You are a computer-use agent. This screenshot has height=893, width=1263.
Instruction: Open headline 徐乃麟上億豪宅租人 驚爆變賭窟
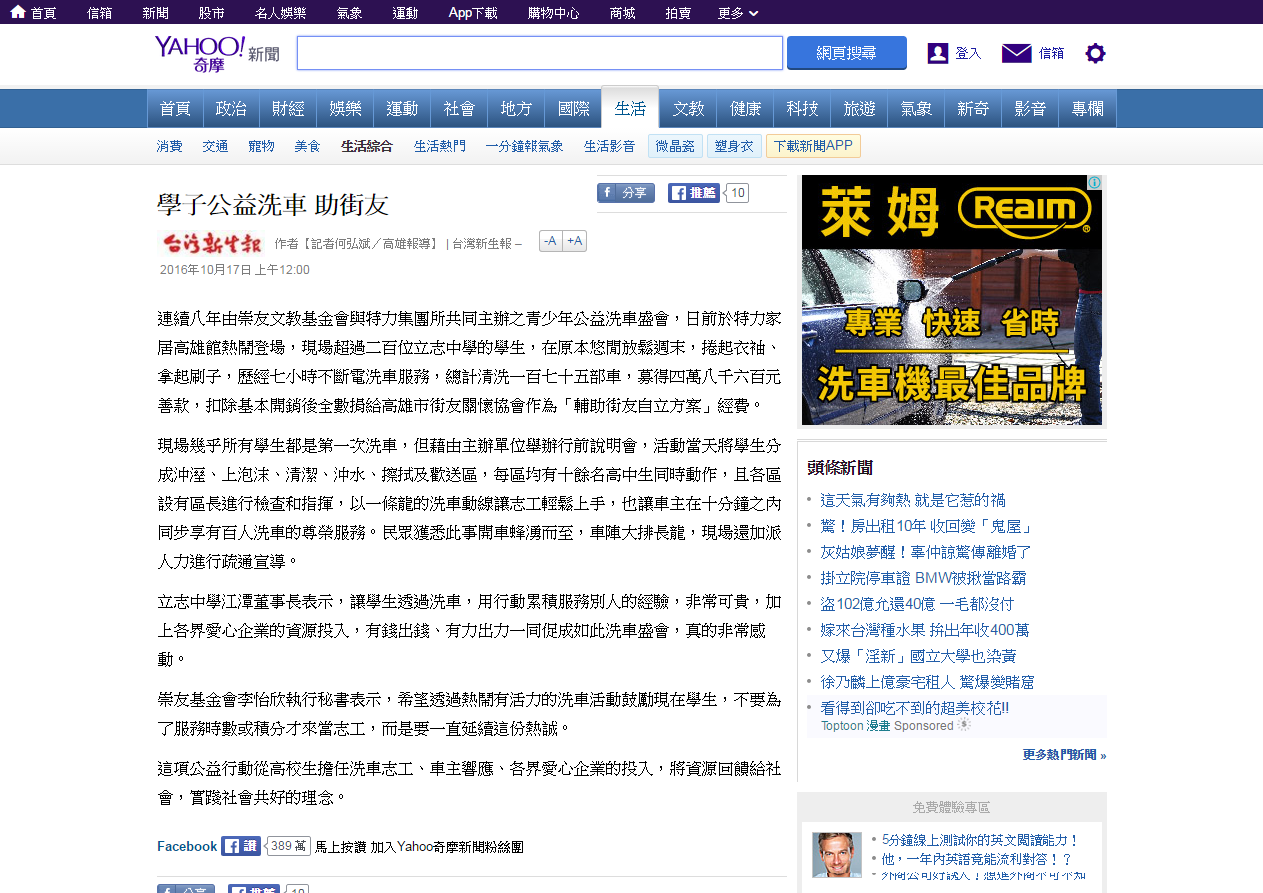point(927,682)
